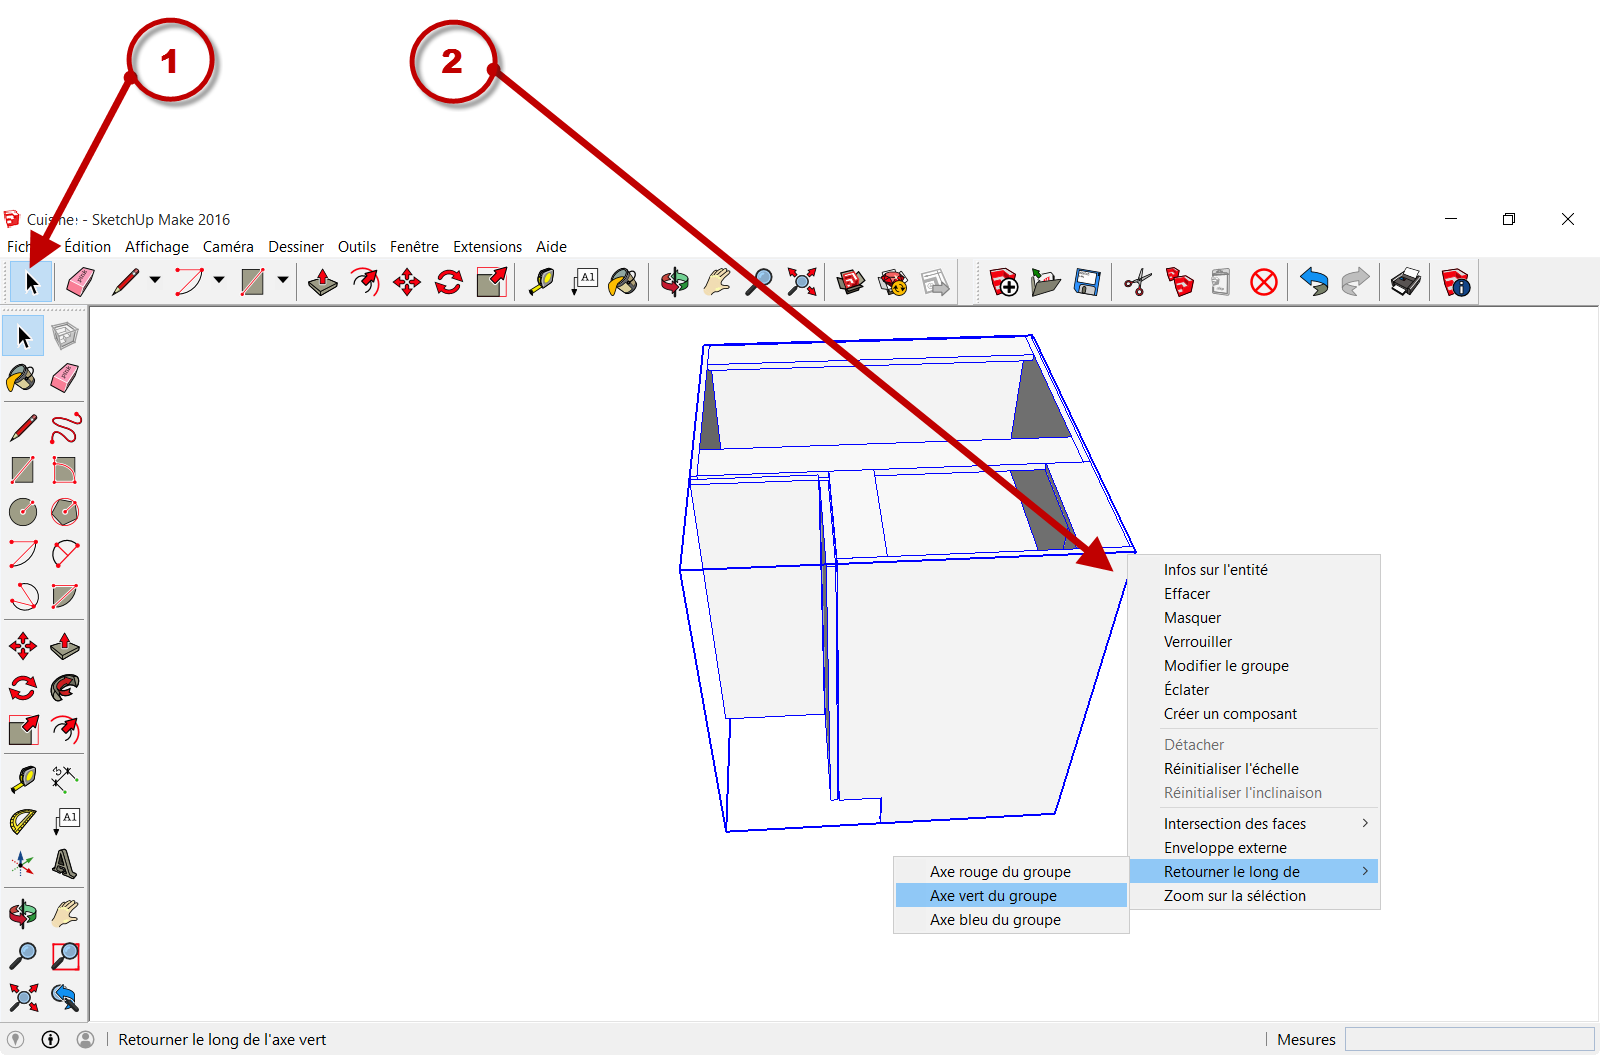Viewport: 1600px width, 1055px height.
Task: Save the Cuisine model via toolbar icon
Action: click(x=1088, y=282)
